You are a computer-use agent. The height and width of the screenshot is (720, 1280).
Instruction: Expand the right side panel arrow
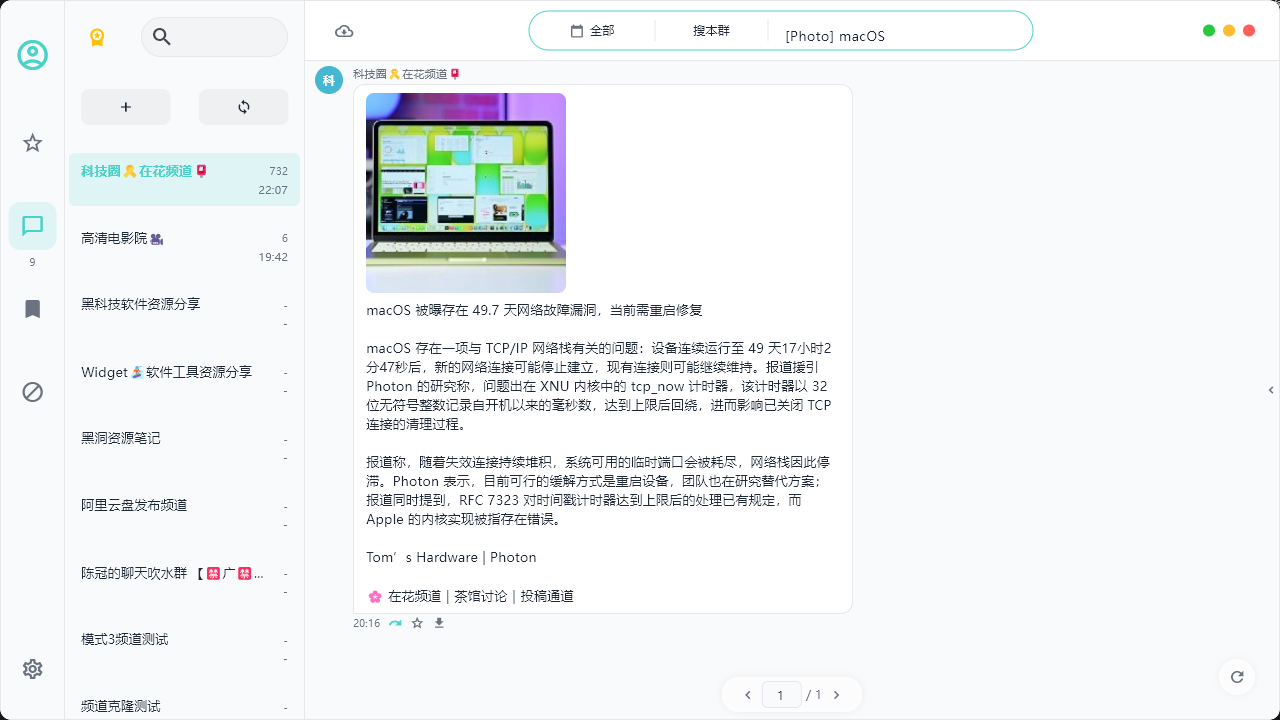pos(1271,390)
